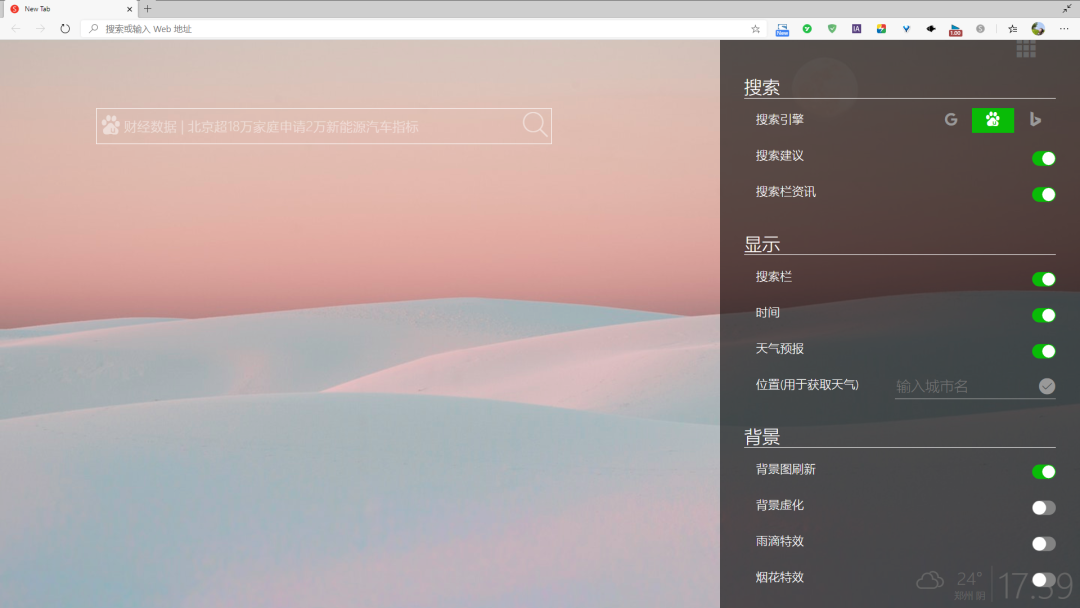Click the 显示 section heading
1080x608 pixels.
click(x=762, y=244)
